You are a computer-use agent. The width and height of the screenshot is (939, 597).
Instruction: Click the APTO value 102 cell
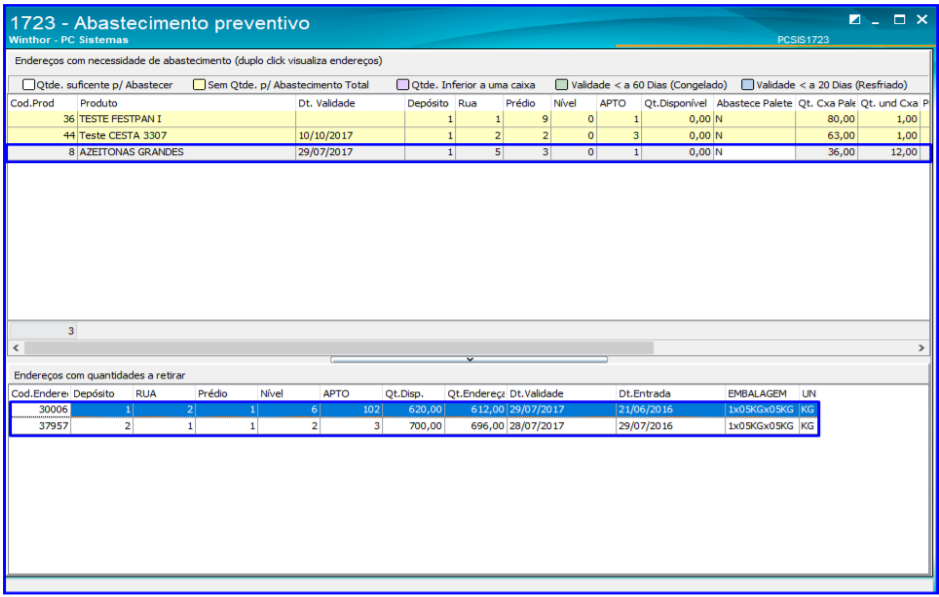point(351,410)
